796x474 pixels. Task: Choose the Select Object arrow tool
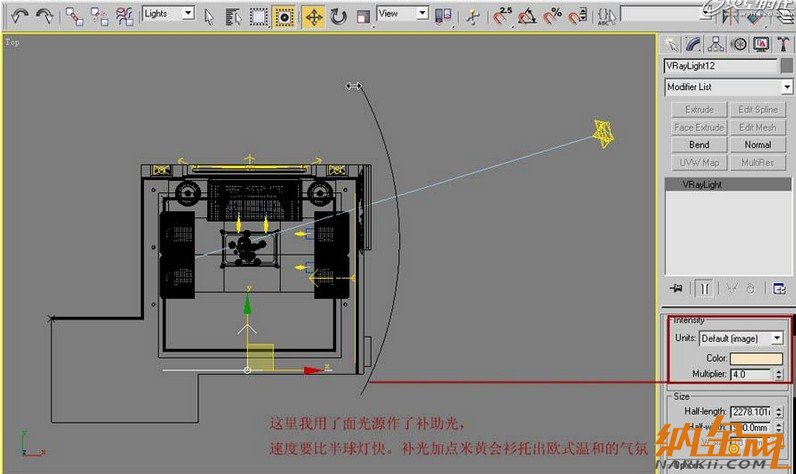(209, 15)
